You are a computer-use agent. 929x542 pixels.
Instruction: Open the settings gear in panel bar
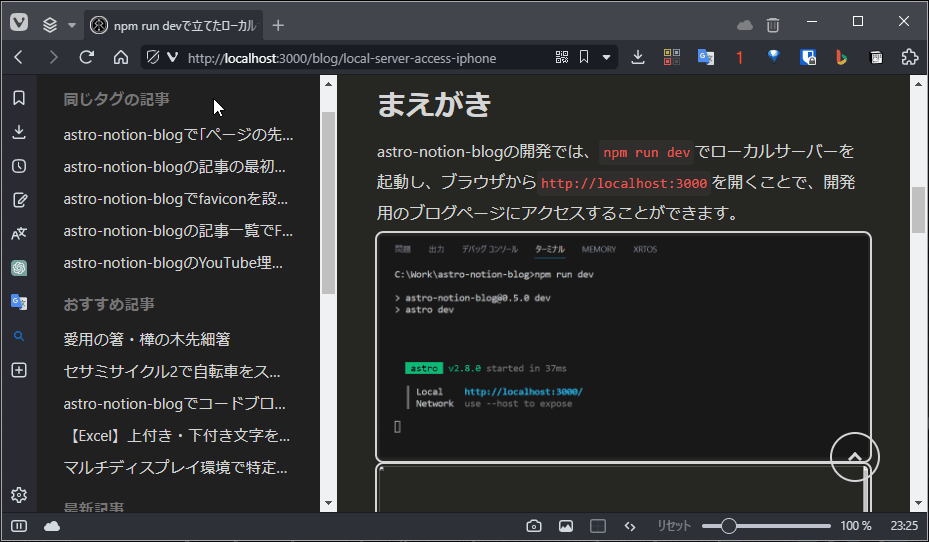(x=19, y=495)
